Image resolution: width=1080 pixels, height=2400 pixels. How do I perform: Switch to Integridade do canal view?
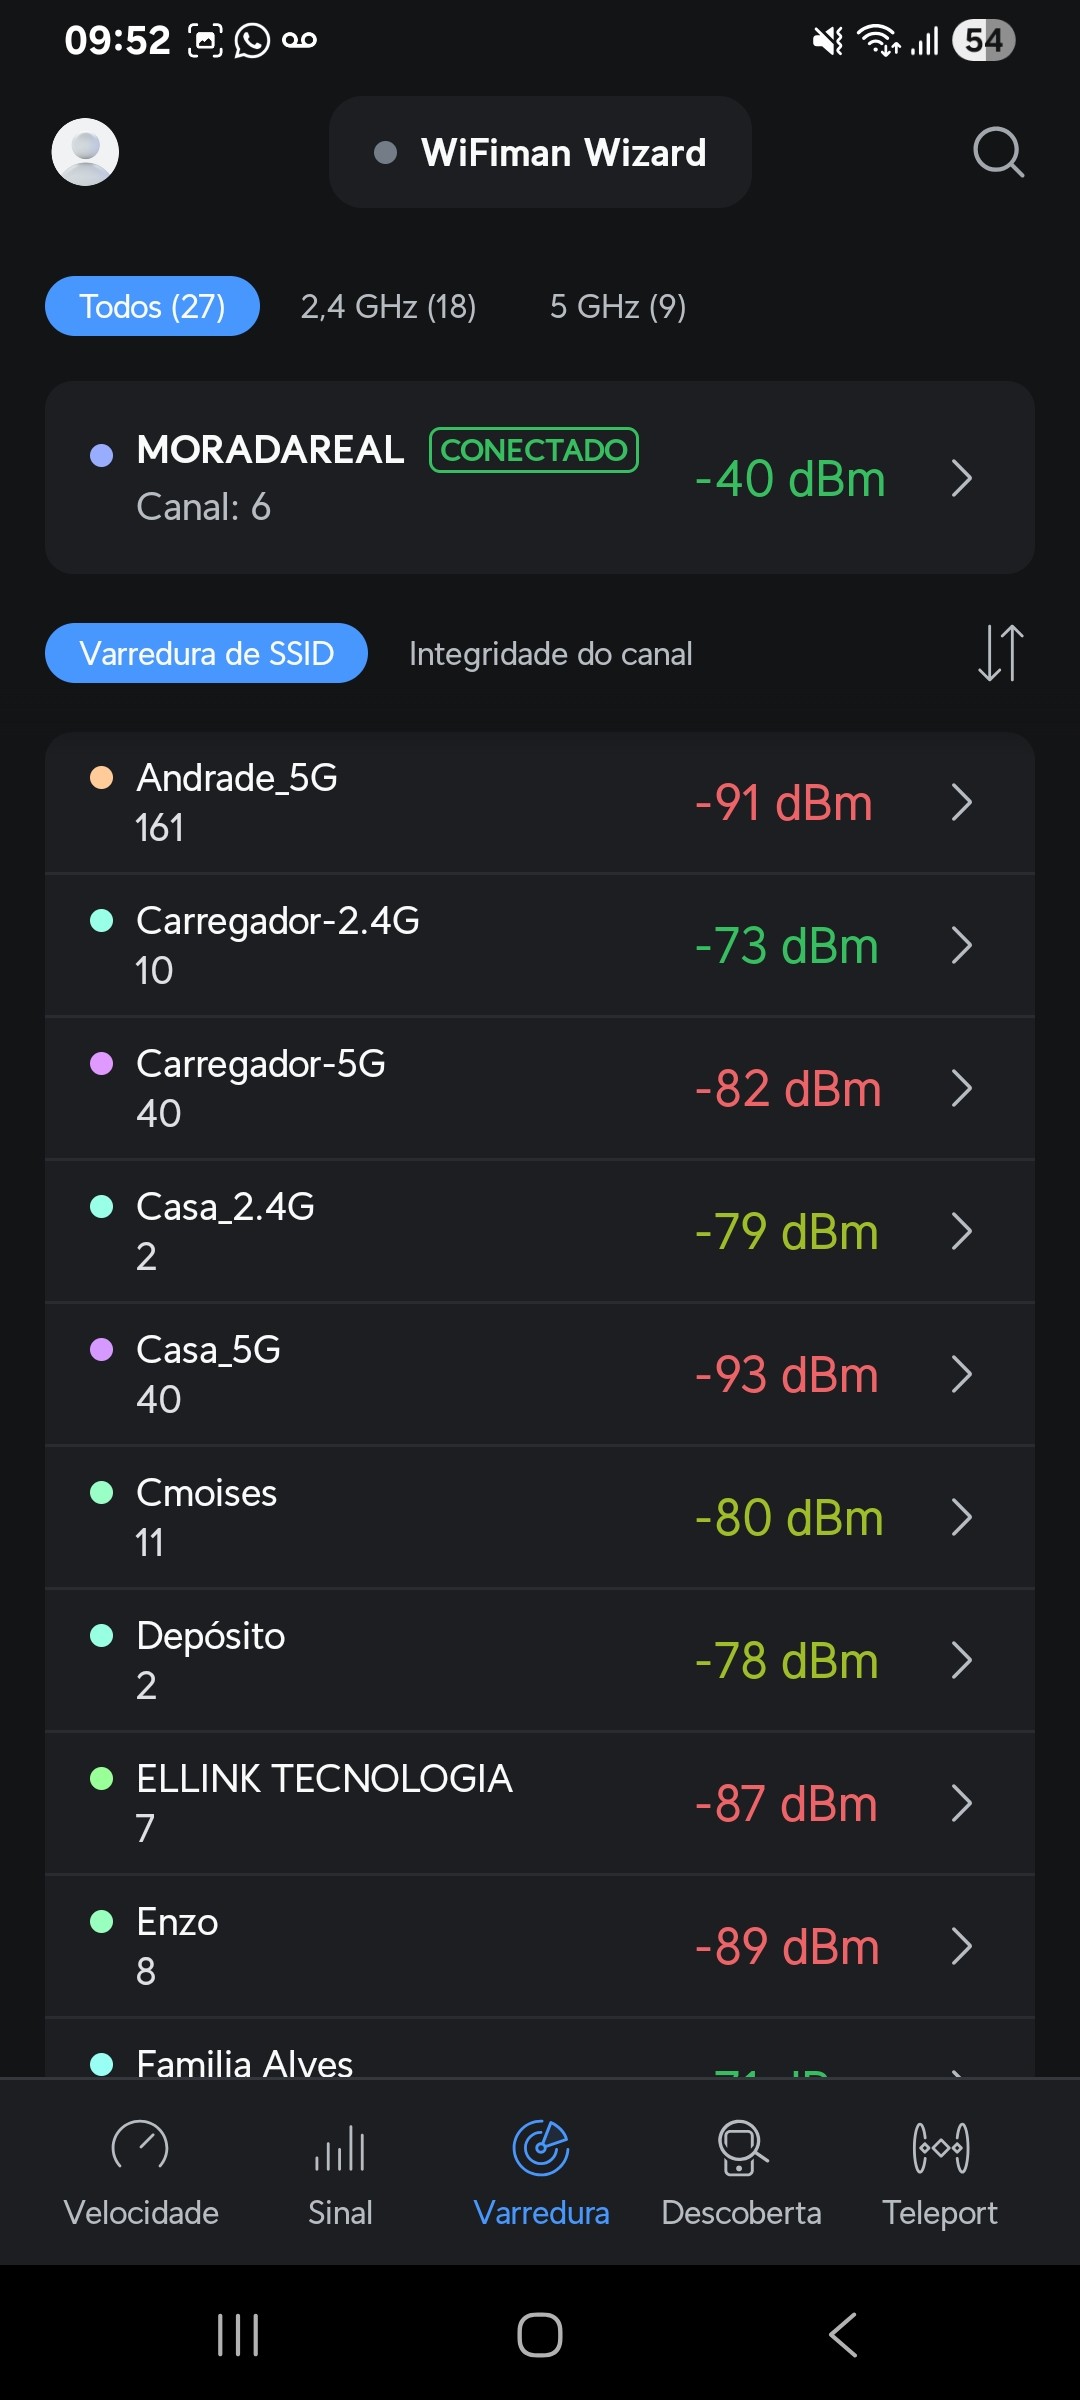[550, 654]
